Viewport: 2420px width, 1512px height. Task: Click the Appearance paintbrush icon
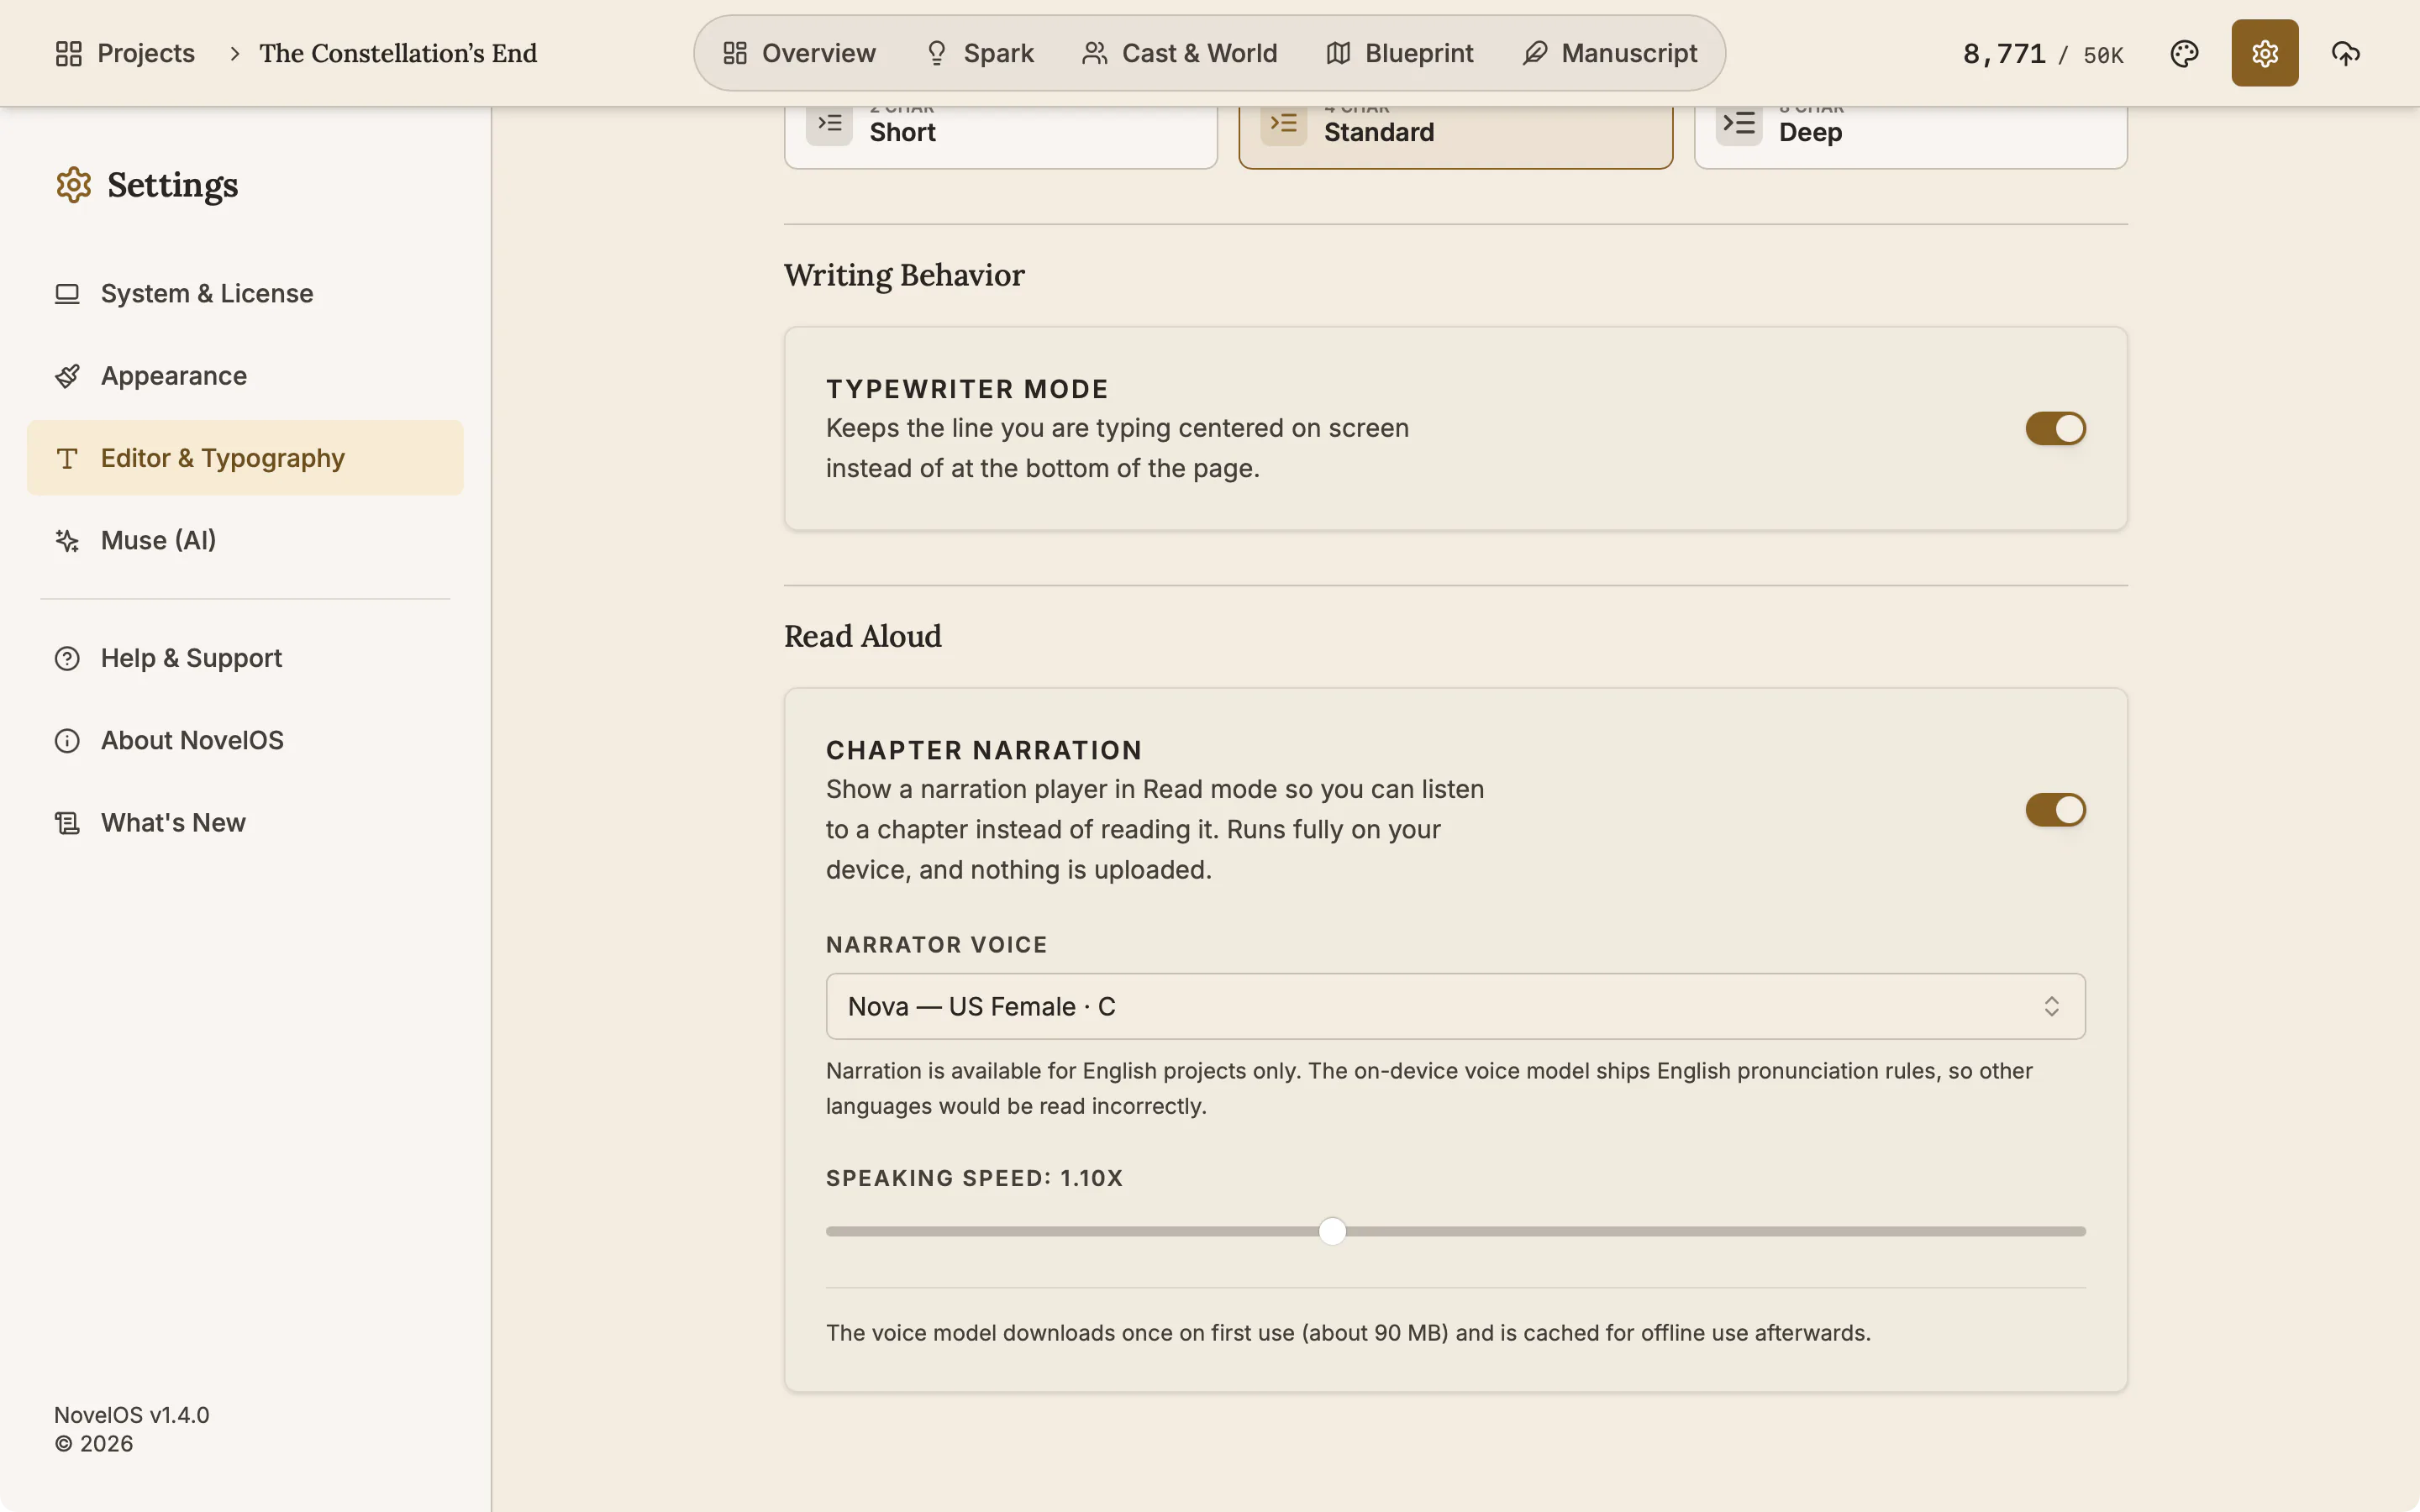point(67,376)
